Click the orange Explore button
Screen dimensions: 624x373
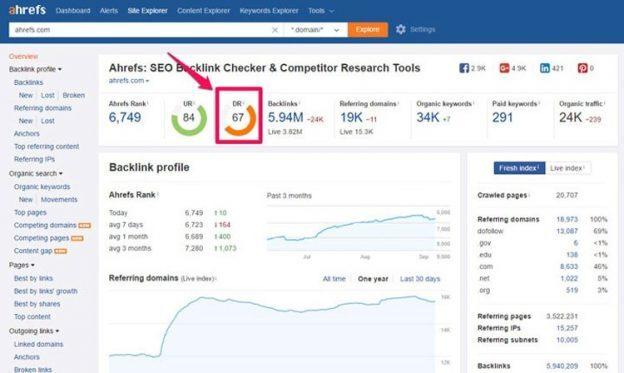coord(368,30)
